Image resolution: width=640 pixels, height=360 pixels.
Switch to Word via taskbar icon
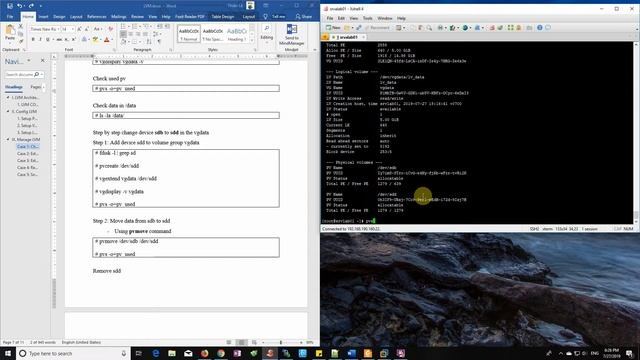tap(351, 353)
